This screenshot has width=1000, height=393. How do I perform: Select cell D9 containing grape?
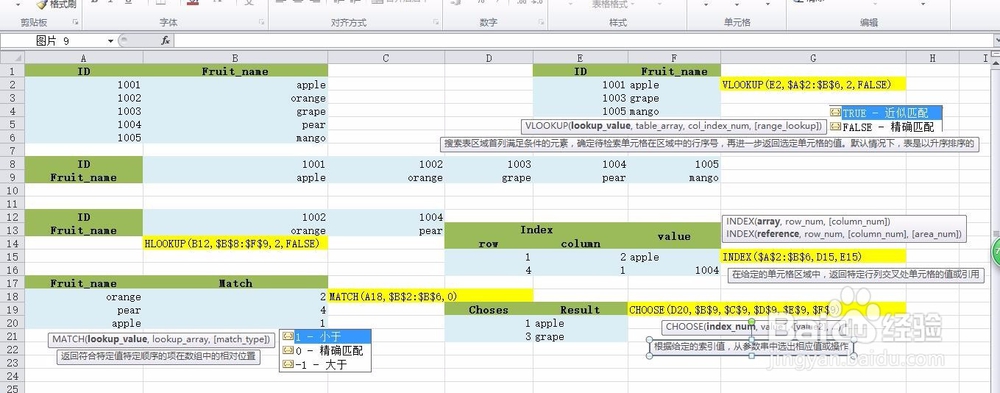click(489, 177)
